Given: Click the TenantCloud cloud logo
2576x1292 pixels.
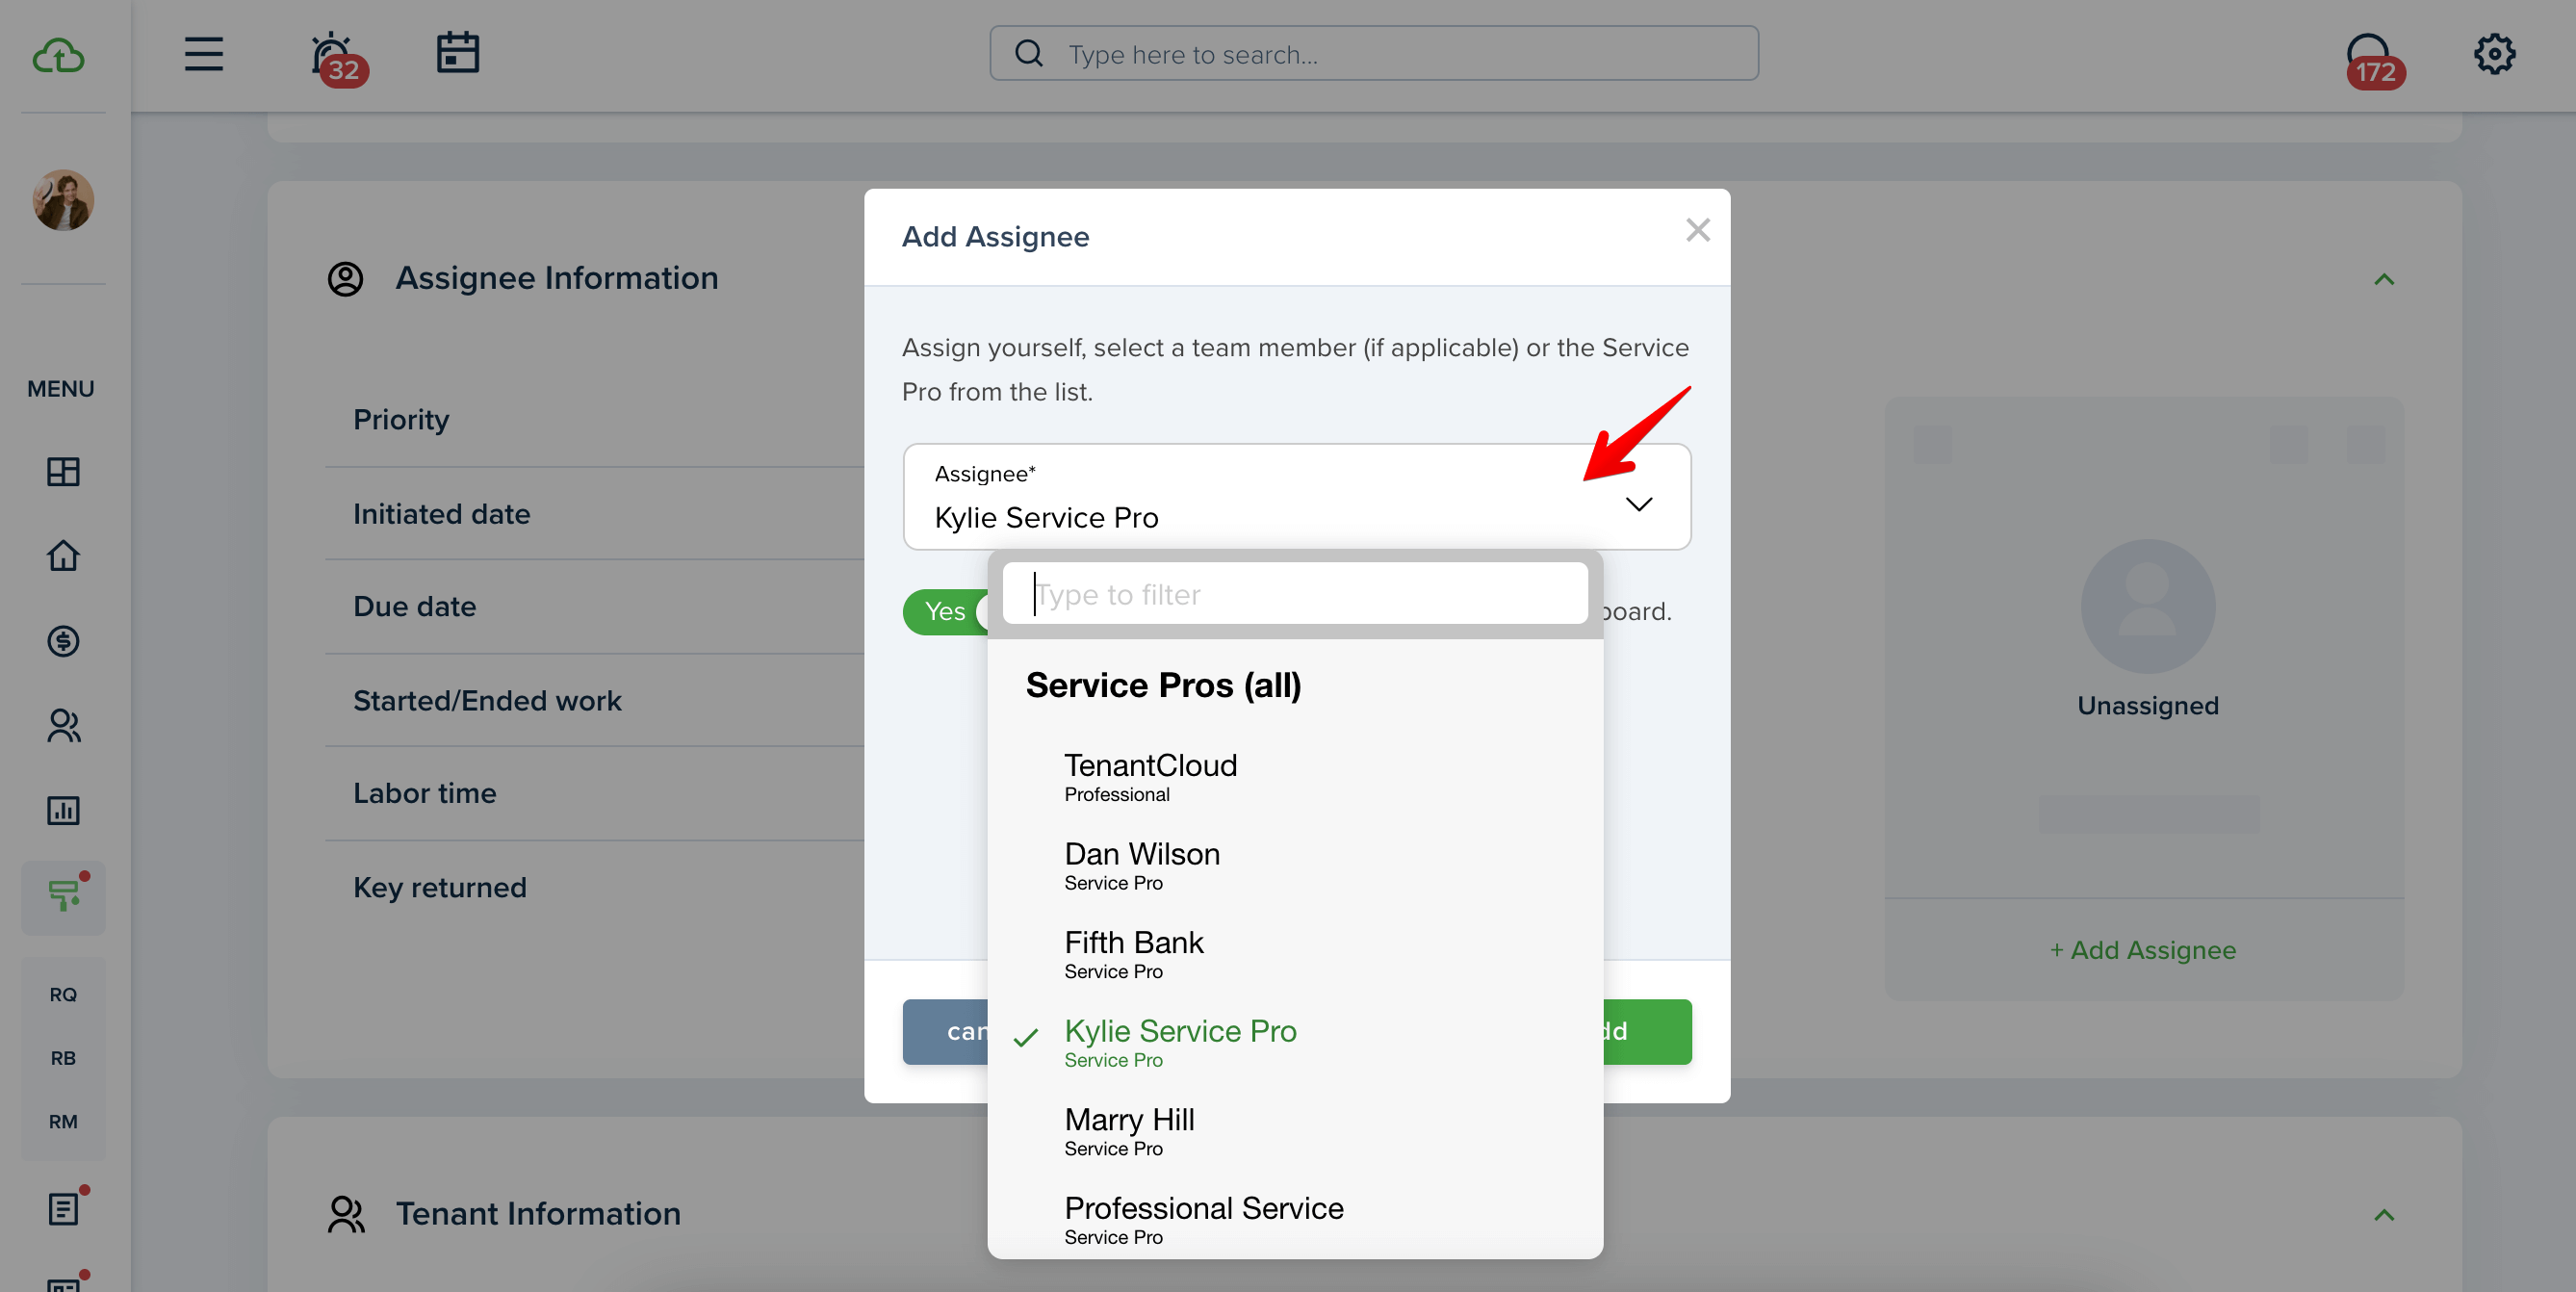Looking at the screenshot, I should point(58,55).
